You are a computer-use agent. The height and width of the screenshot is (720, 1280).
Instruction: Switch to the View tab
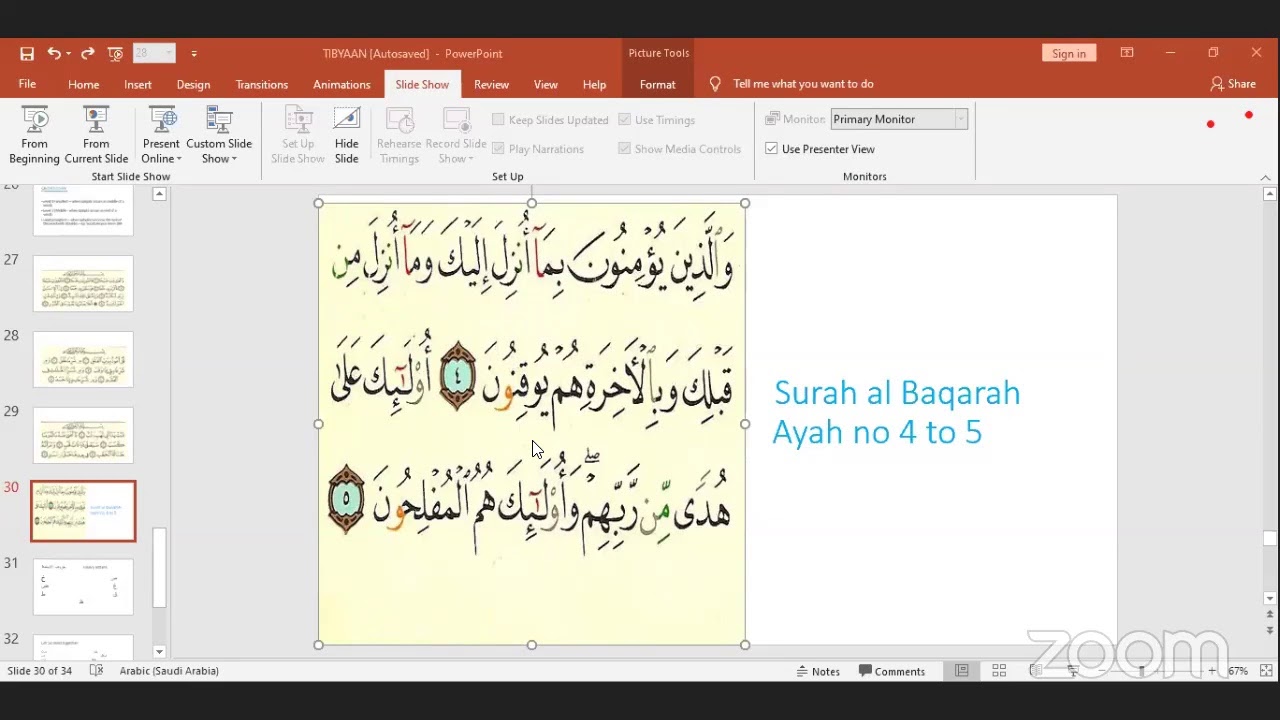[546, 84]
